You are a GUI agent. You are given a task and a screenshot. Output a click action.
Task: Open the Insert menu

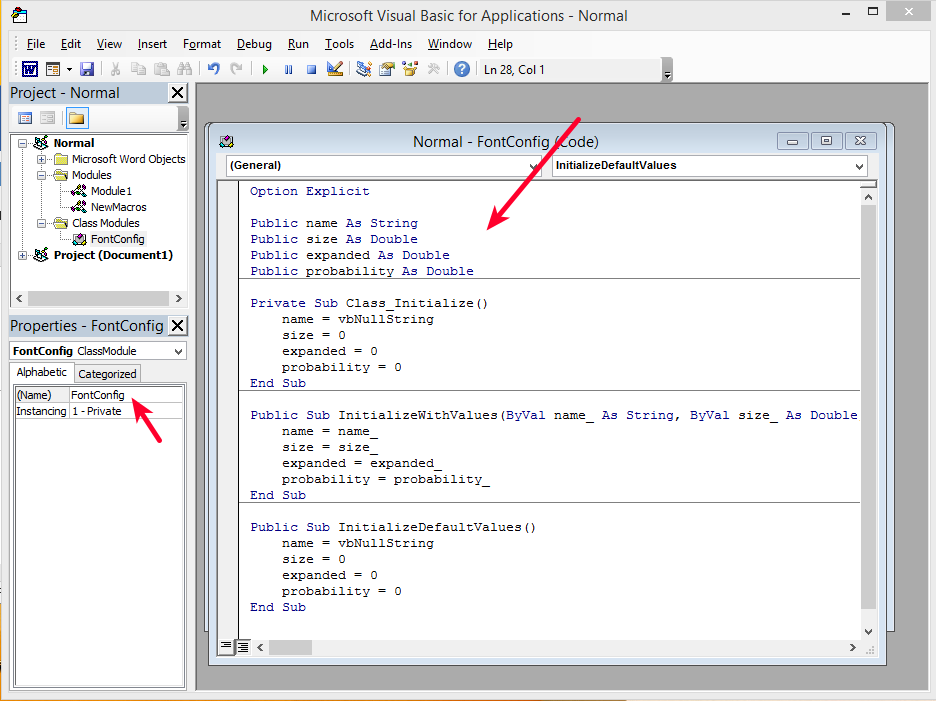pyautogui.click(x=152, y=44)
